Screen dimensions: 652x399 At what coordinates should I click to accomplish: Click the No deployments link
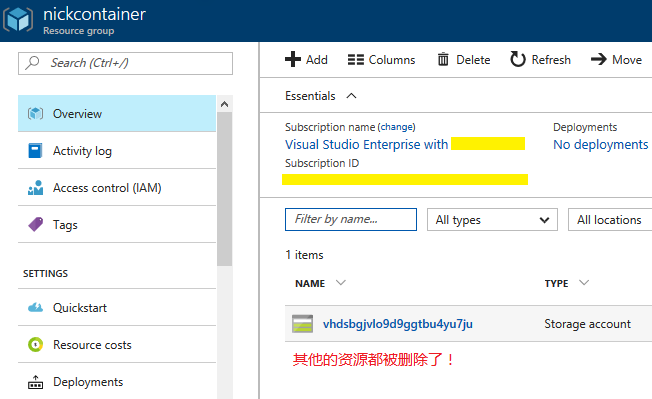[600, 144]
